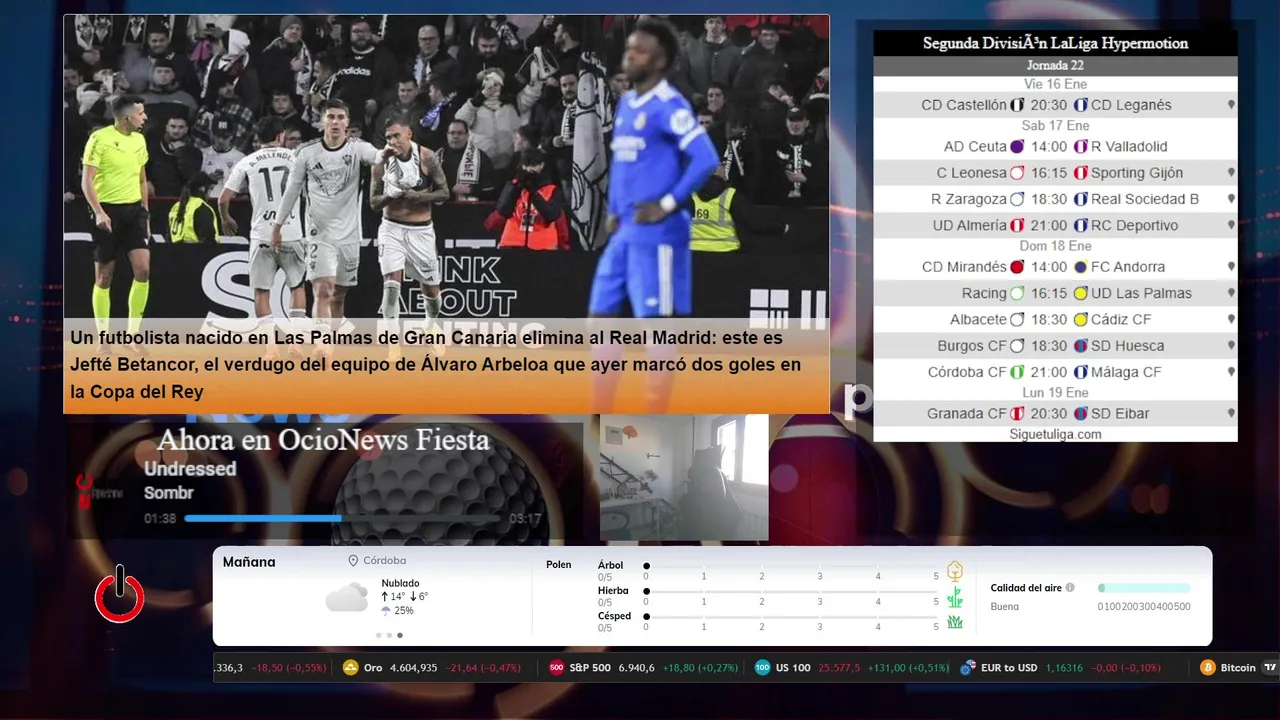Click the Cádiz CF yellow crest
Image resolution: width=1280 pixels, height=720 pixels.
click(x=1080, y=319)
